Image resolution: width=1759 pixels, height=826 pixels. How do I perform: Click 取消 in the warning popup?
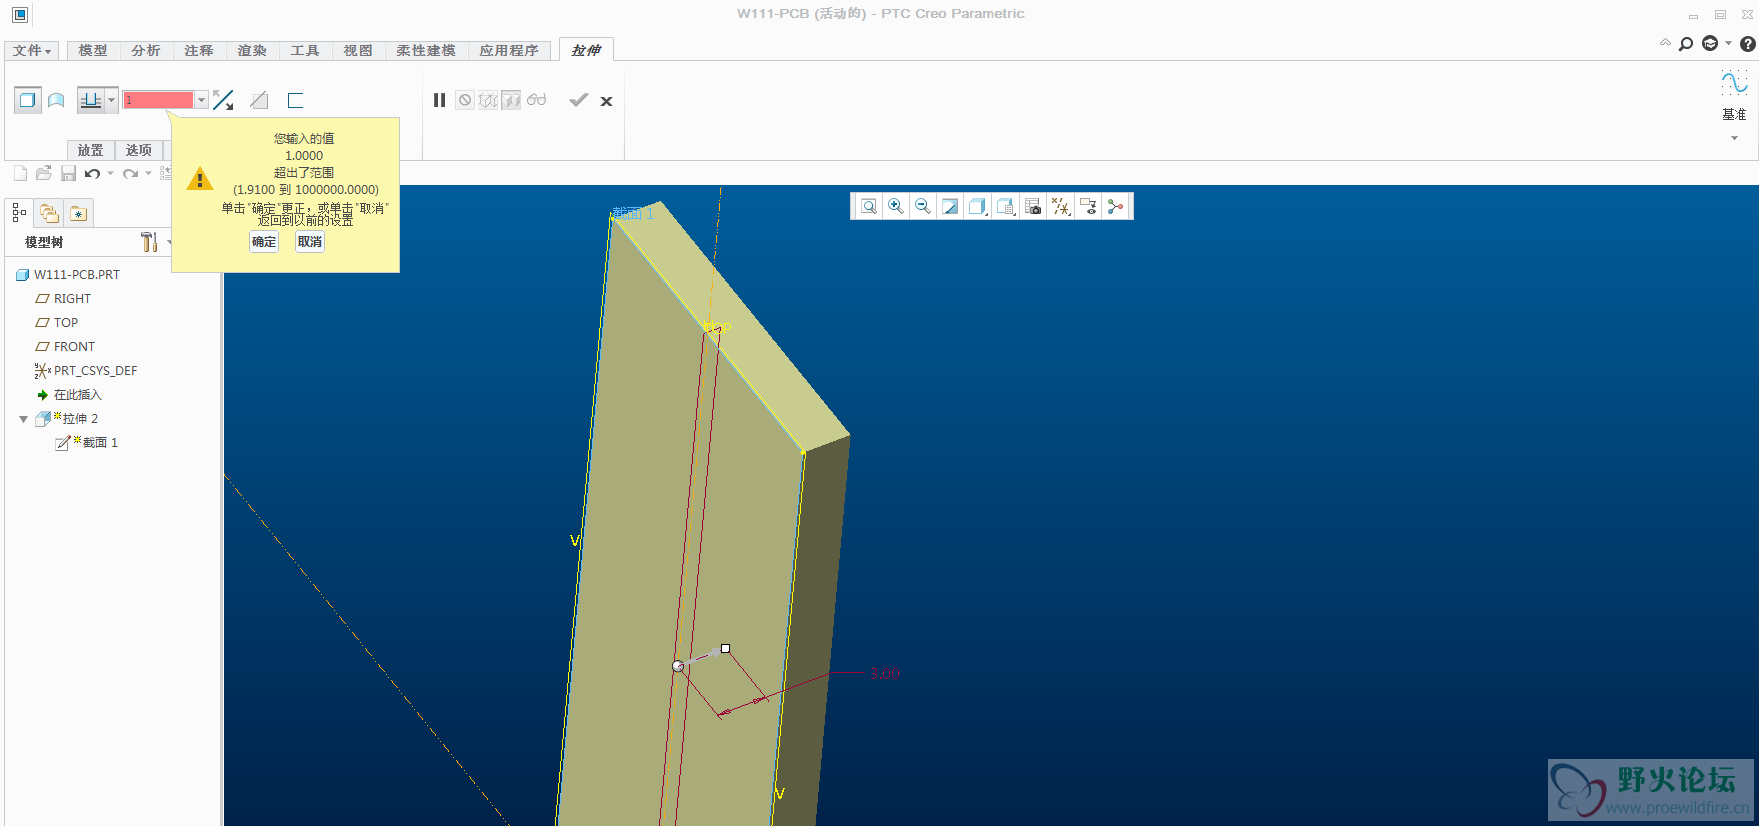tap(310, 242)
